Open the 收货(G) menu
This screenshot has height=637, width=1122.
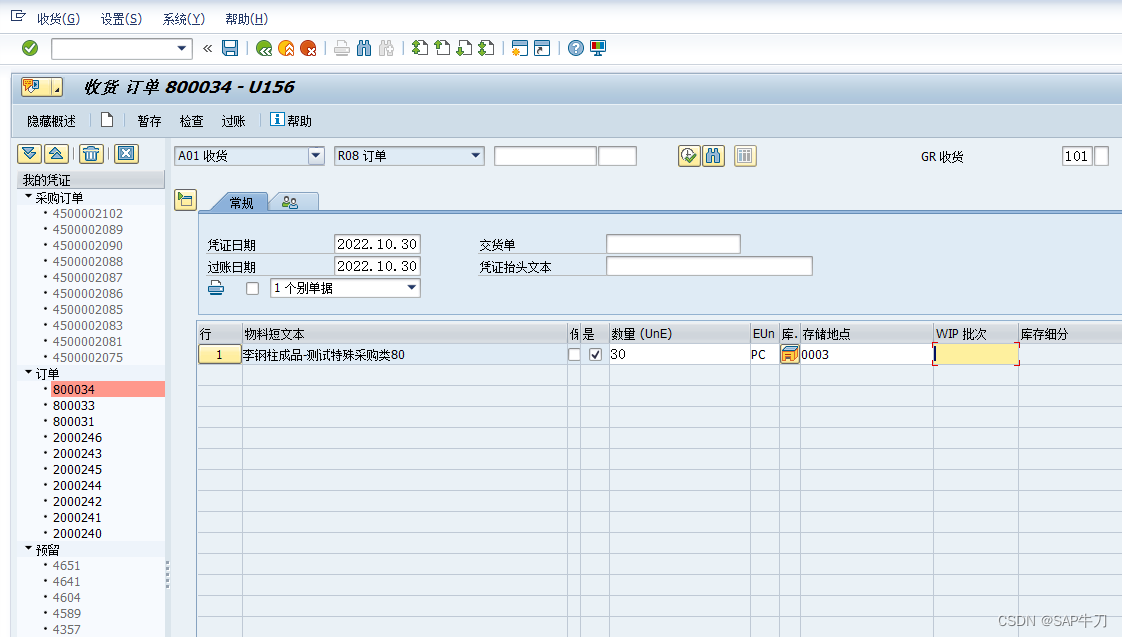click(59, 19)
